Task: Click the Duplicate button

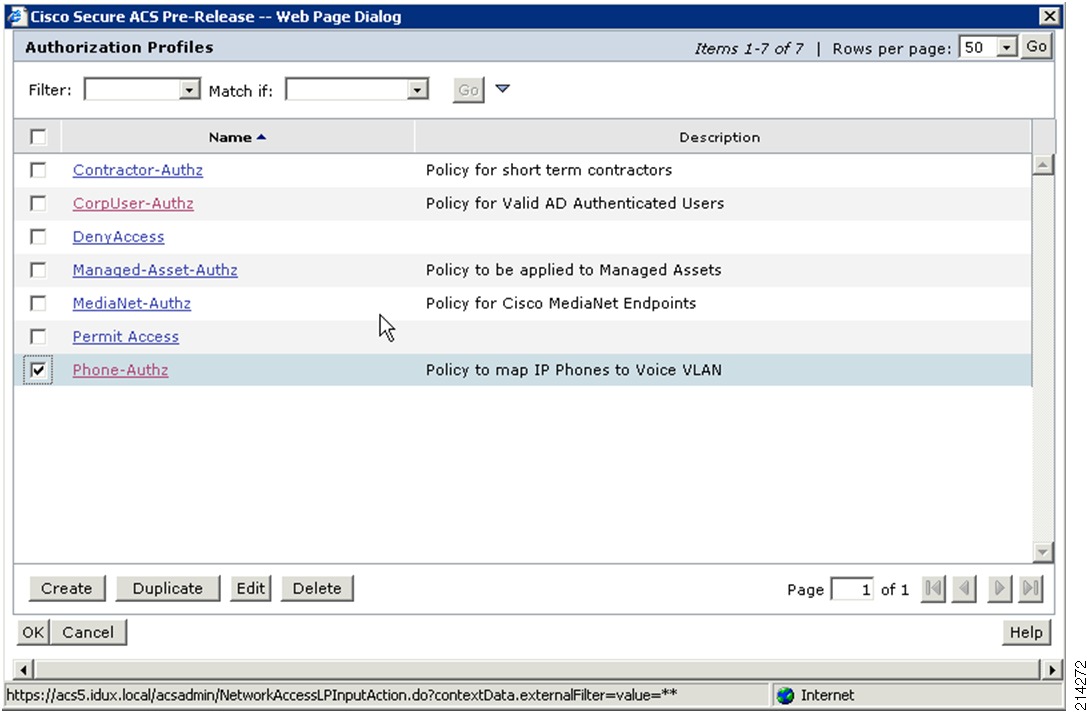Action: [168, 588]
